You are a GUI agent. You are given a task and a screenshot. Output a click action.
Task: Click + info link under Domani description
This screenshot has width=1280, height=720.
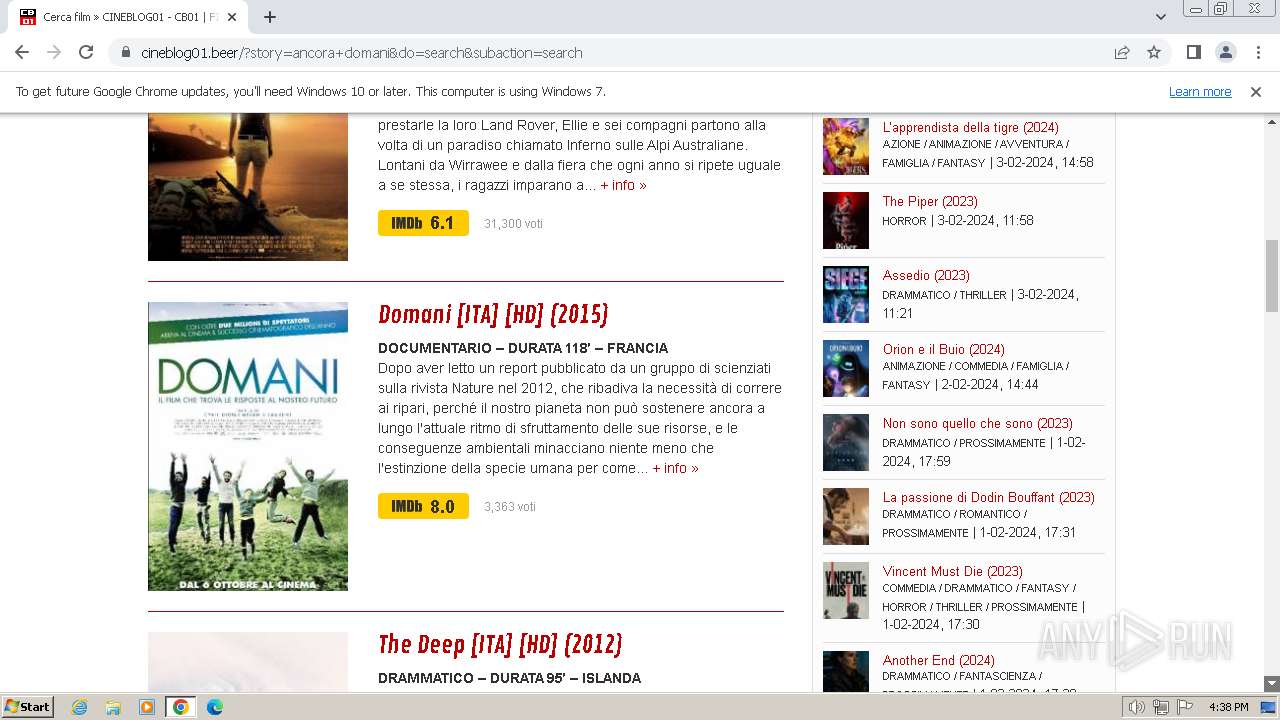(676, 468)
